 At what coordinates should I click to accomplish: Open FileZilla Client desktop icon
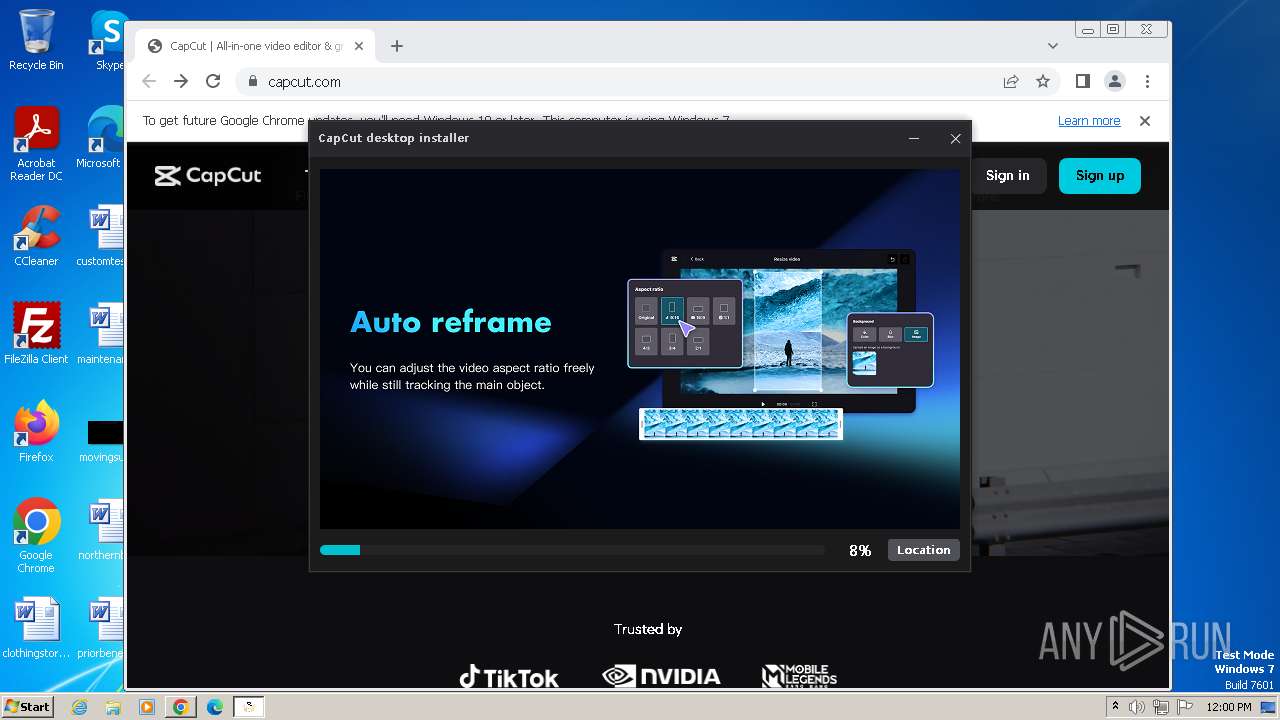tap(36, 334)
